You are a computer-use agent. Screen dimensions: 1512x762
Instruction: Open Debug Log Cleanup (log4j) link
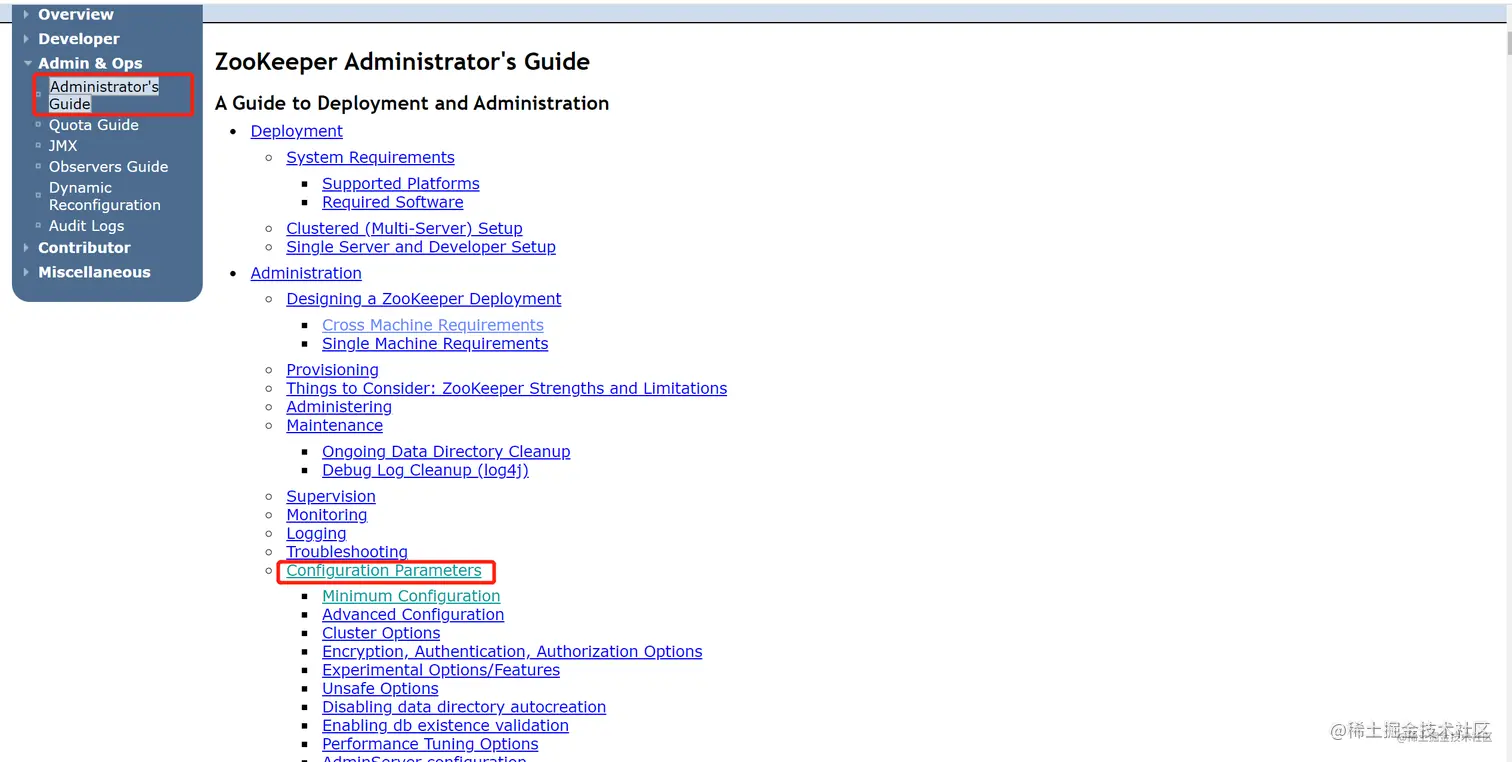click(x=425, y=470)
